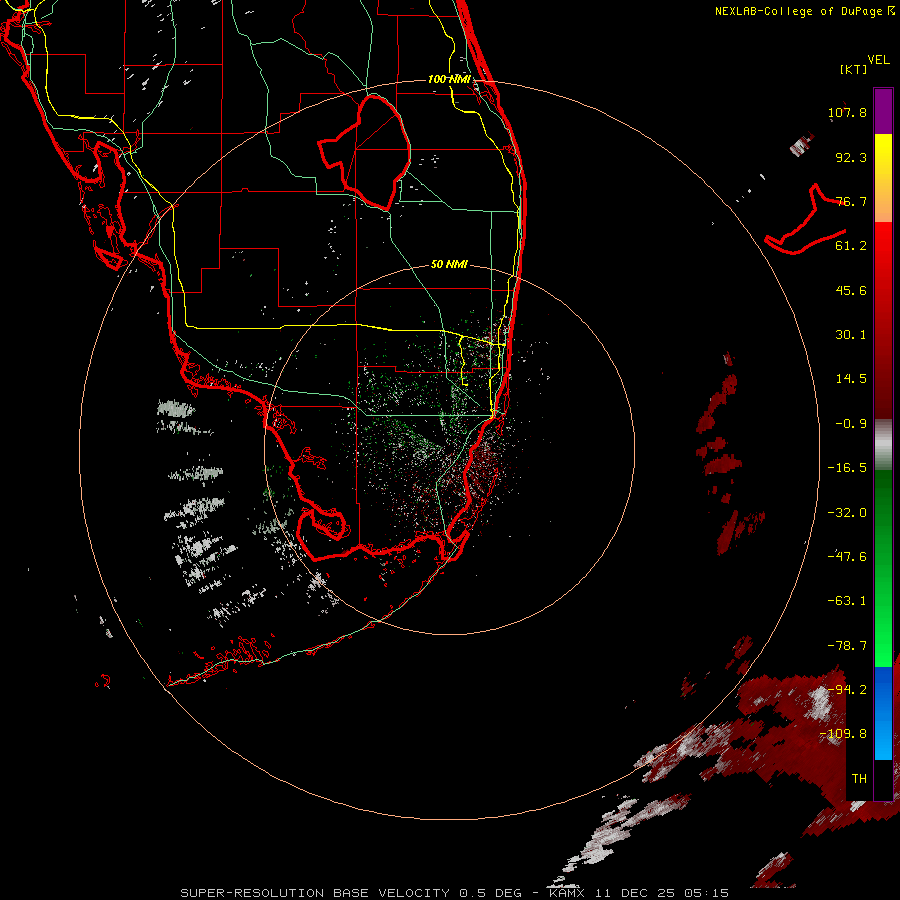Select the -109.8 velocity scale value
The image size is (900, 900).
[x=844, y=734]
